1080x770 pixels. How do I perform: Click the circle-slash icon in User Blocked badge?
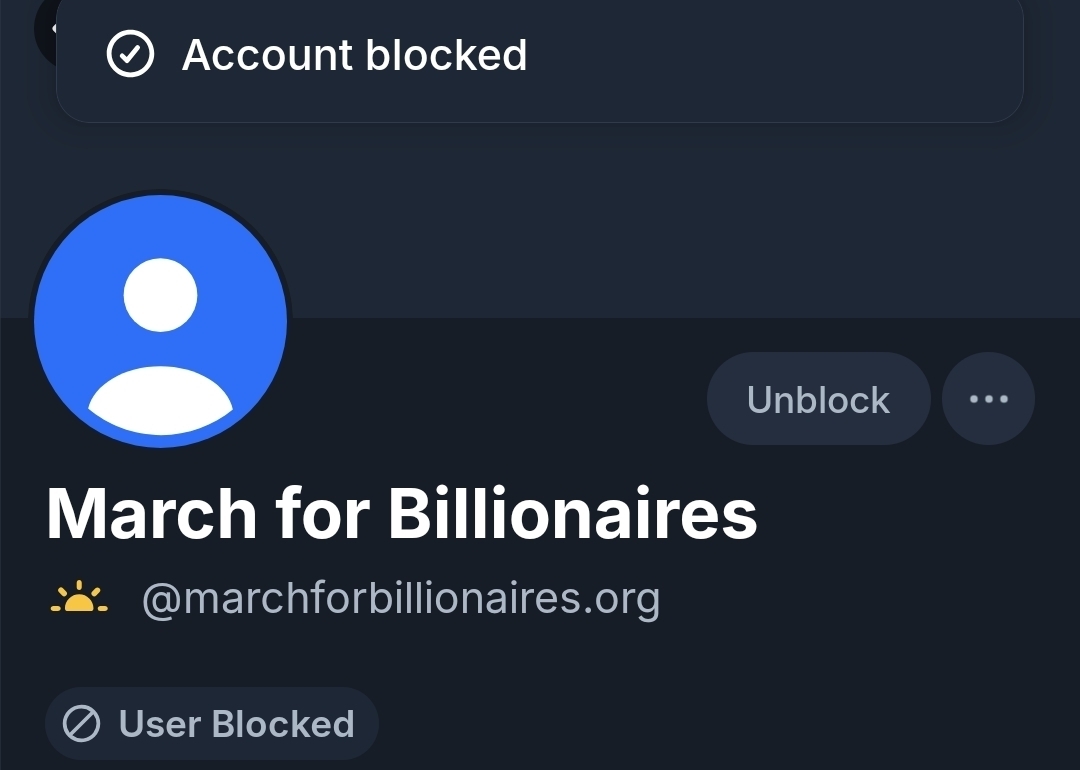pyautogui.click(x=82, y=724)
